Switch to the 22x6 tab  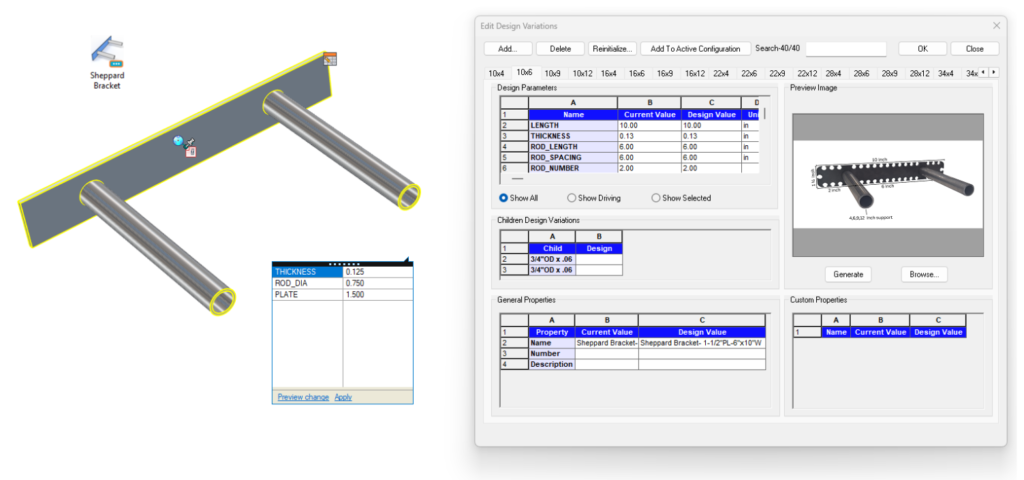tap(749, 74)
